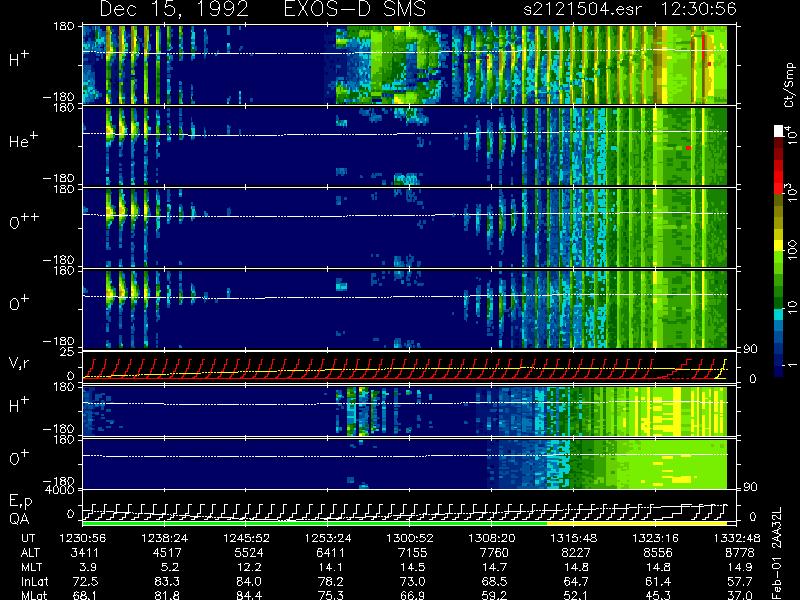Viewport: 800px width, 600px height.
Task: Click UT value '1253:24'
Action: [328, 538]
